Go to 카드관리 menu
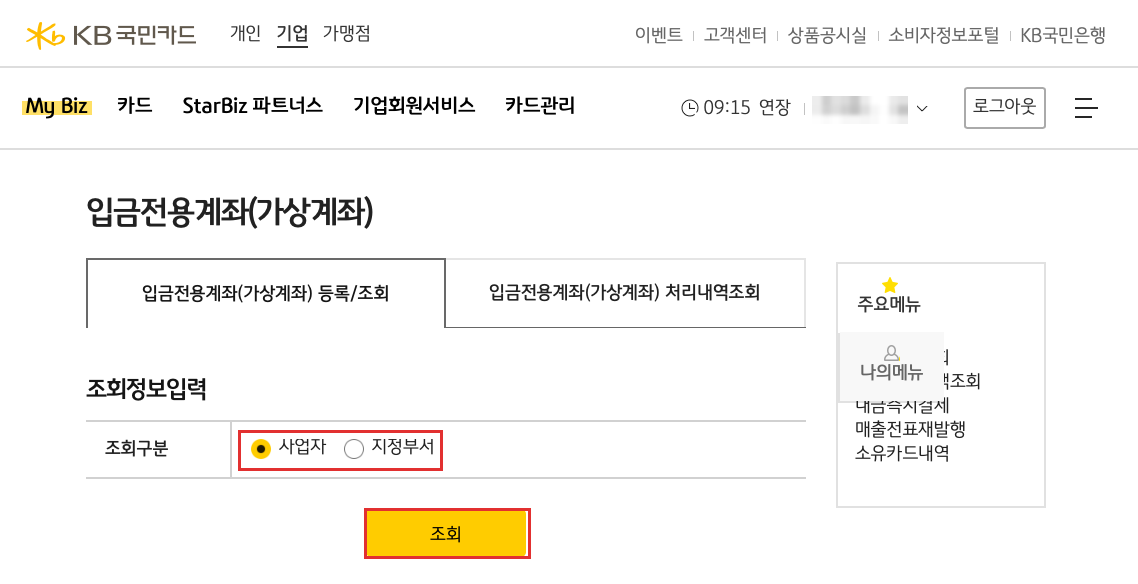This screenshot has width=1138, height=584. (540, 106)
